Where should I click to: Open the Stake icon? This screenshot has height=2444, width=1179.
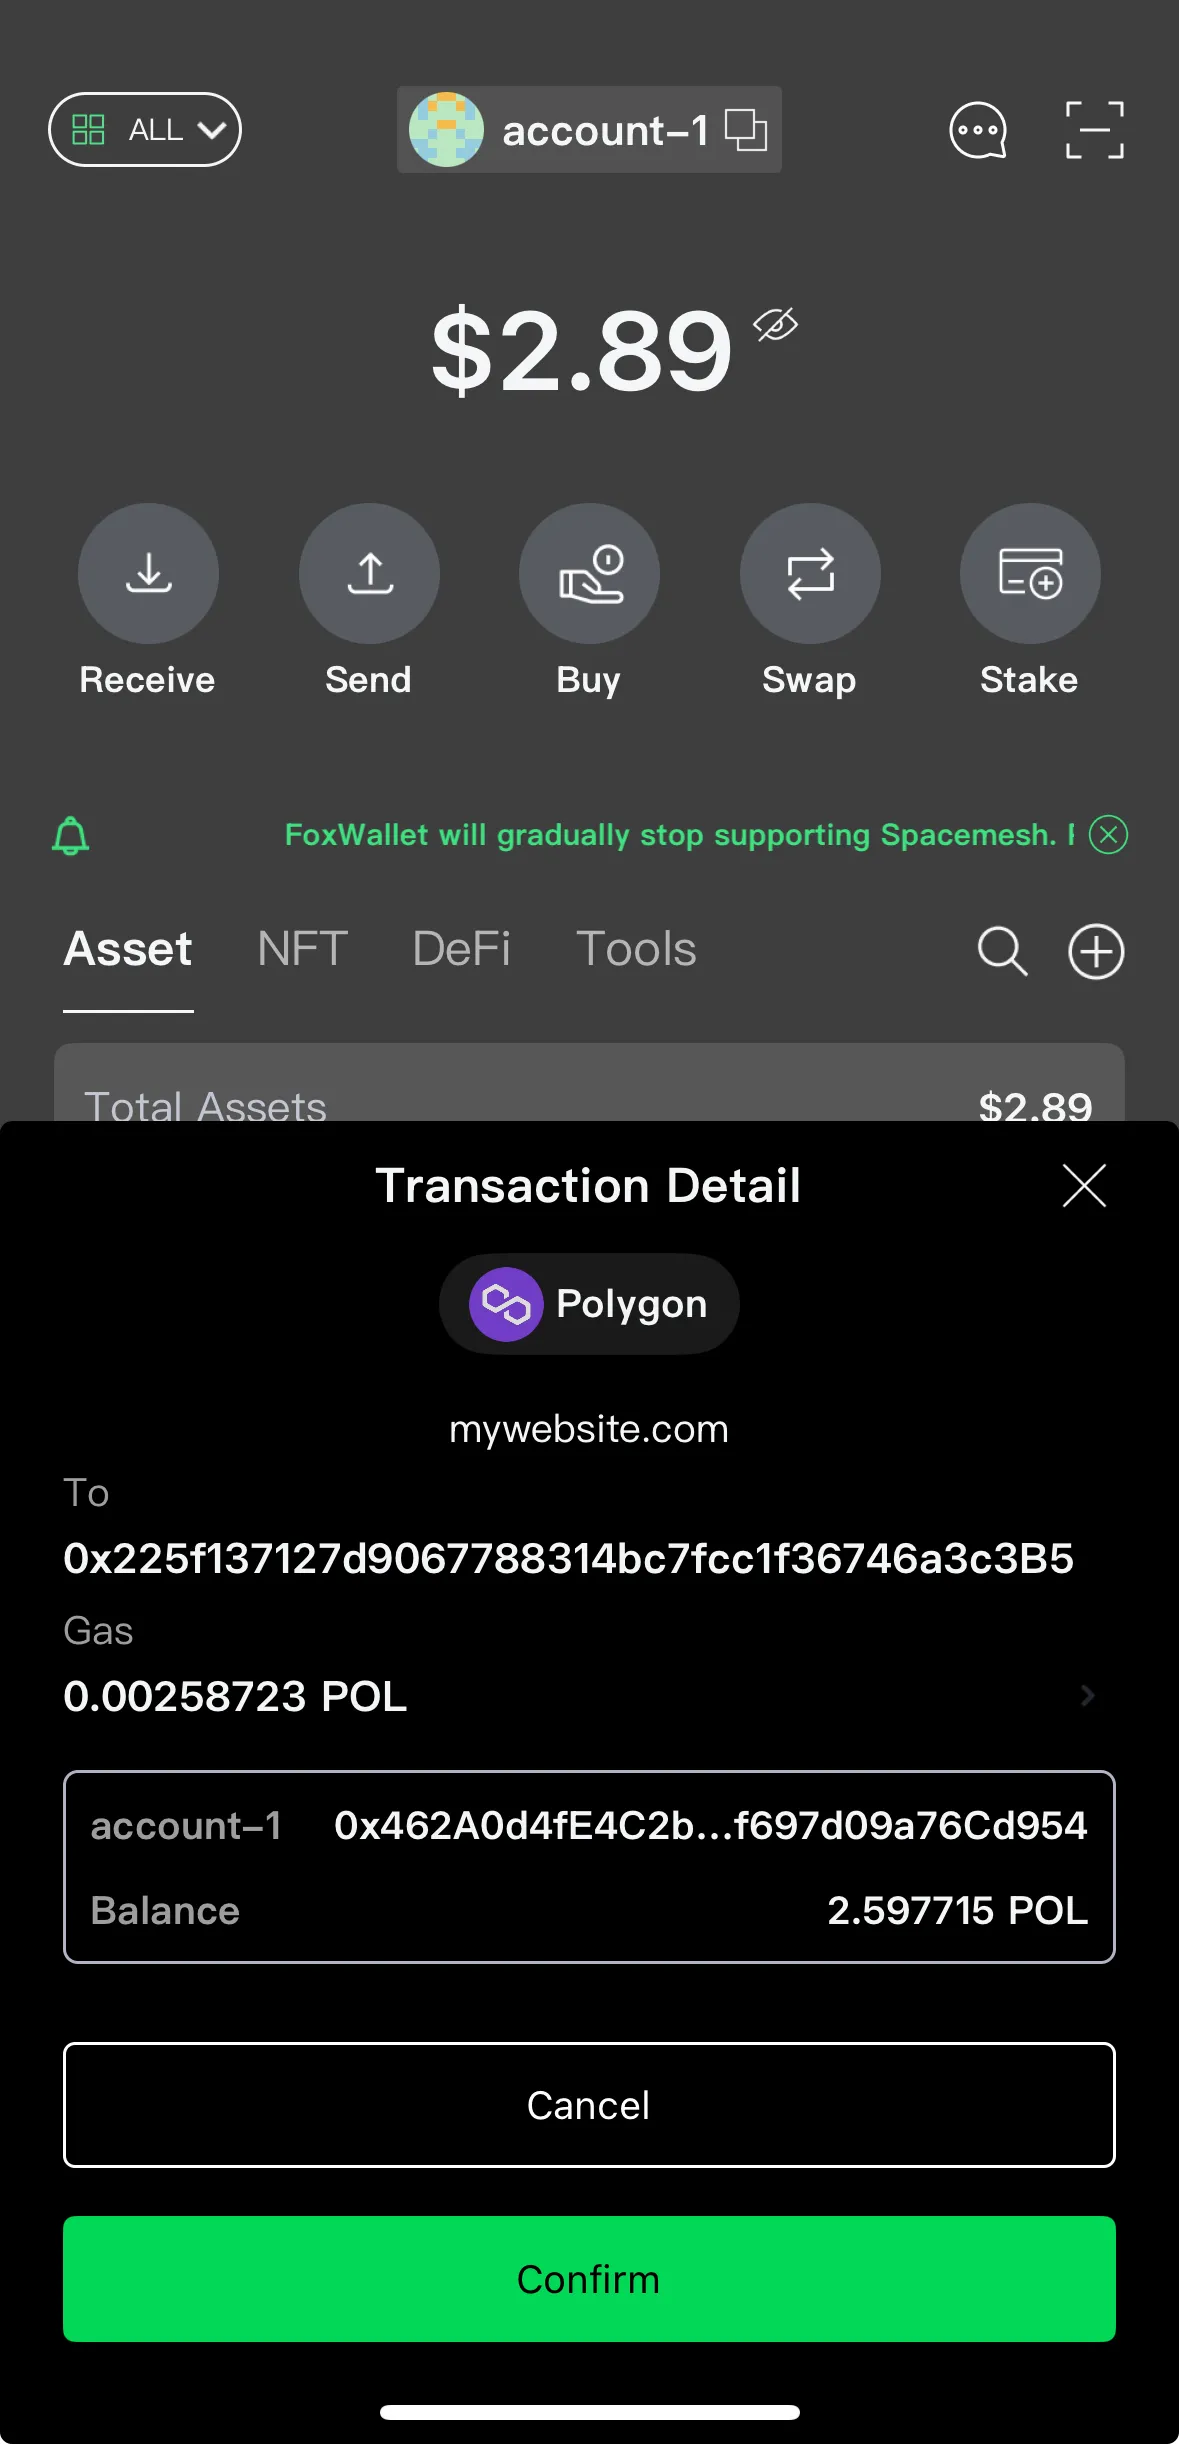1030,573
